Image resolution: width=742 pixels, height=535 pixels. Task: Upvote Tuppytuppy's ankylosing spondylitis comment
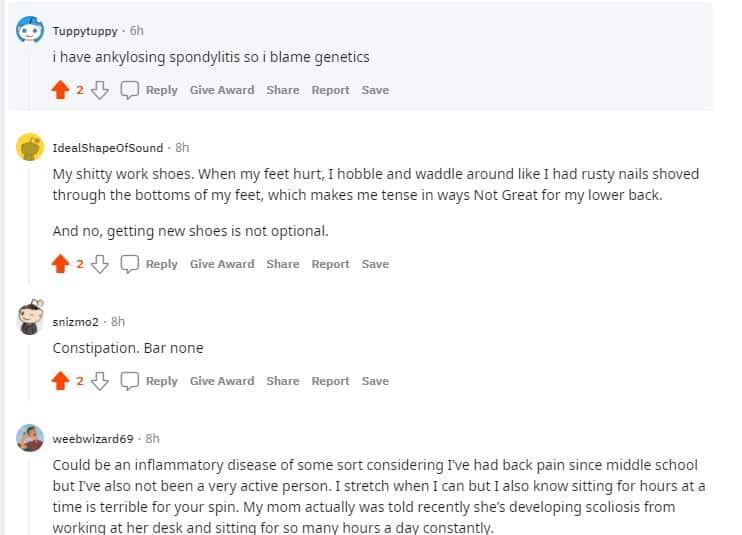click(x=61, y=90)
